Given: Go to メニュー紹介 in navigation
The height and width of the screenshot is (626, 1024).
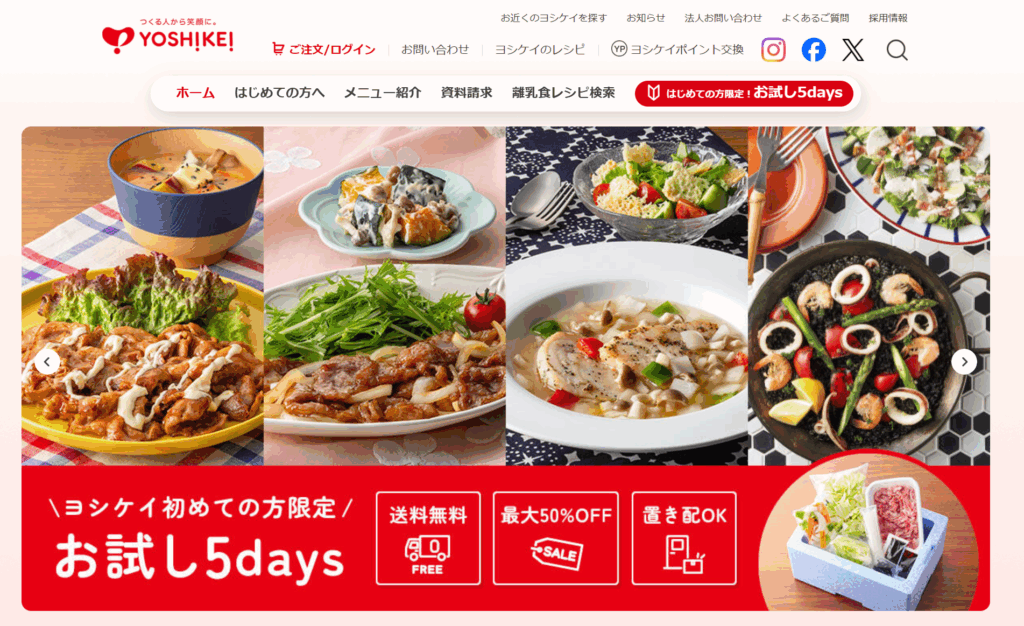Looking at the screenshot, I should [x=382, y=93].
